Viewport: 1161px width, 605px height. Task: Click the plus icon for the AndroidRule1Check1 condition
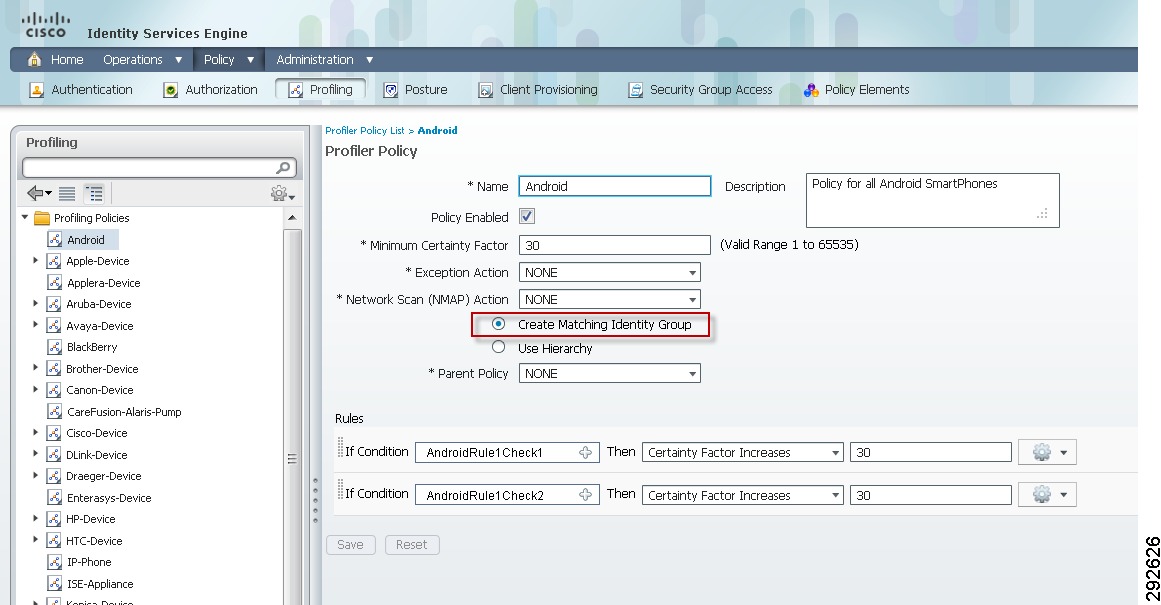tap(586, 452)
